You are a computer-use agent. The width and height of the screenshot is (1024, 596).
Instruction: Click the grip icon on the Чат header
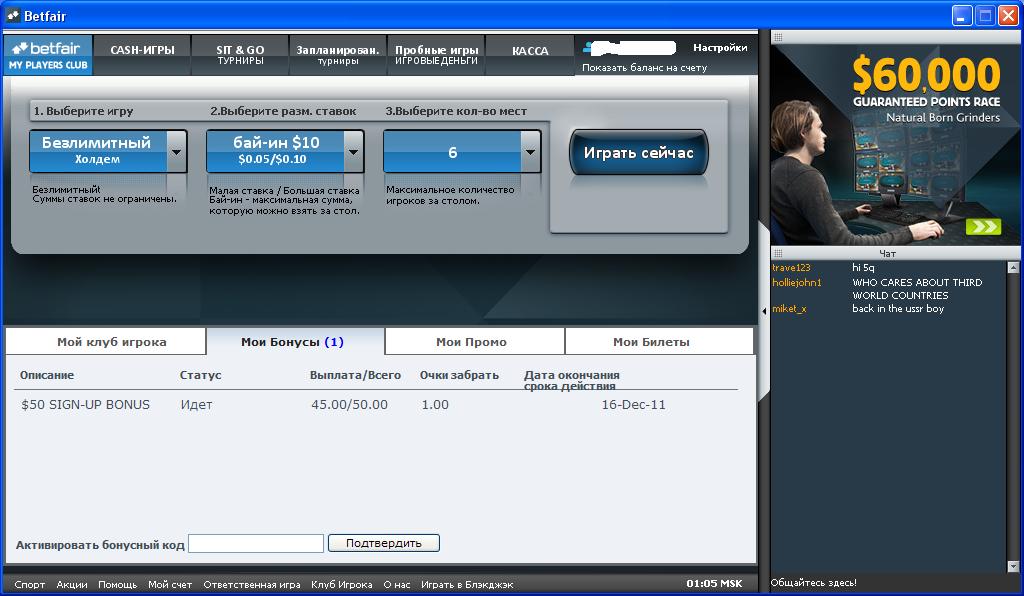(x=778, y=253)
